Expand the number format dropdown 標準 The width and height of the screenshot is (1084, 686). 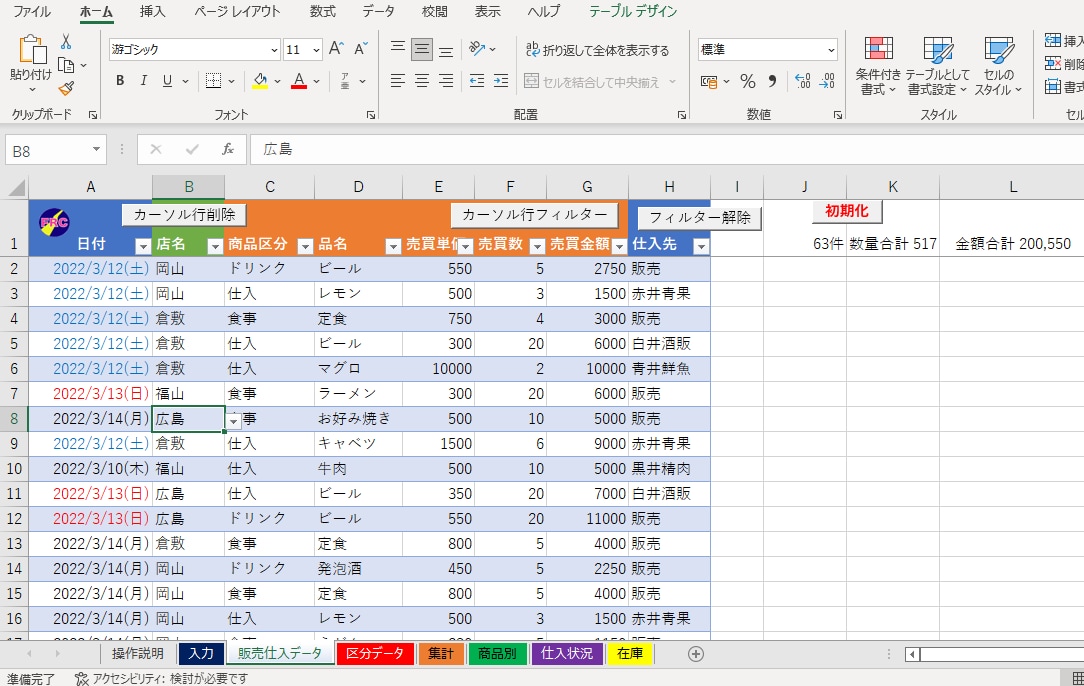coord(830,50)
